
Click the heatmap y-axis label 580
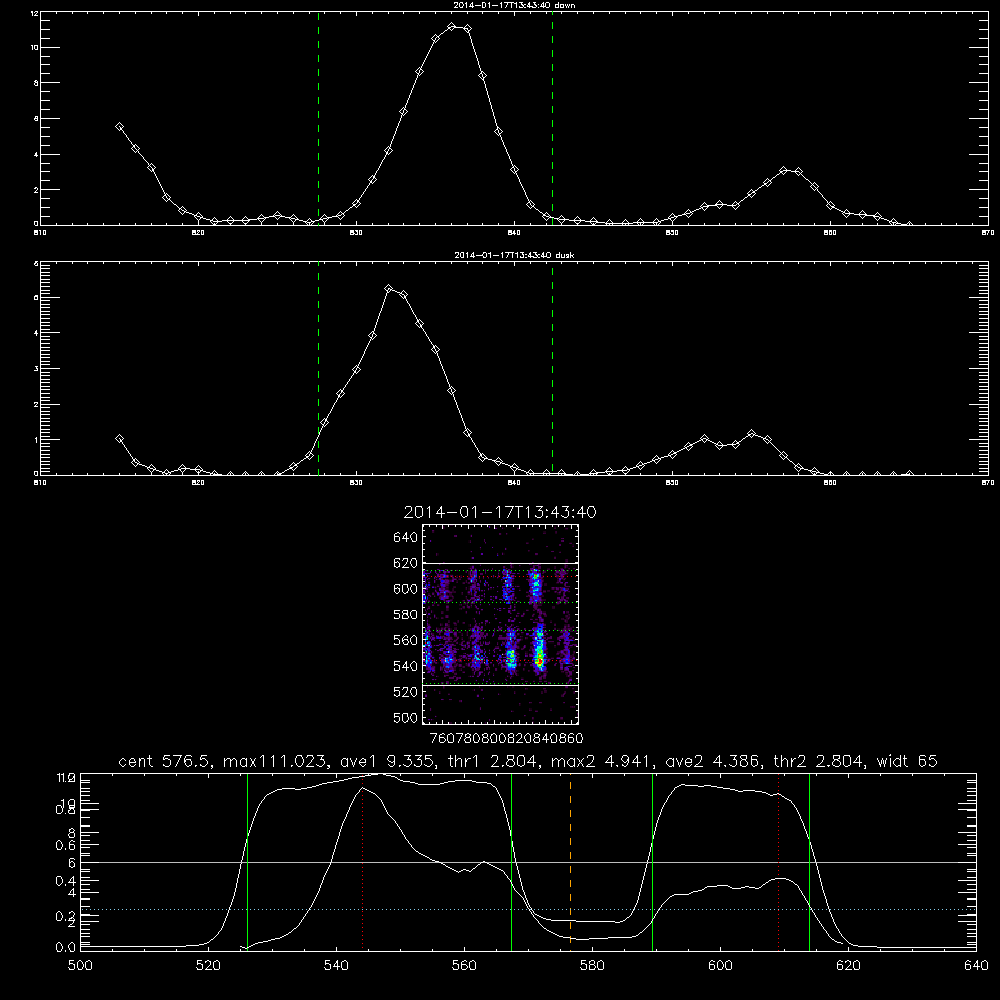[406, 615]
